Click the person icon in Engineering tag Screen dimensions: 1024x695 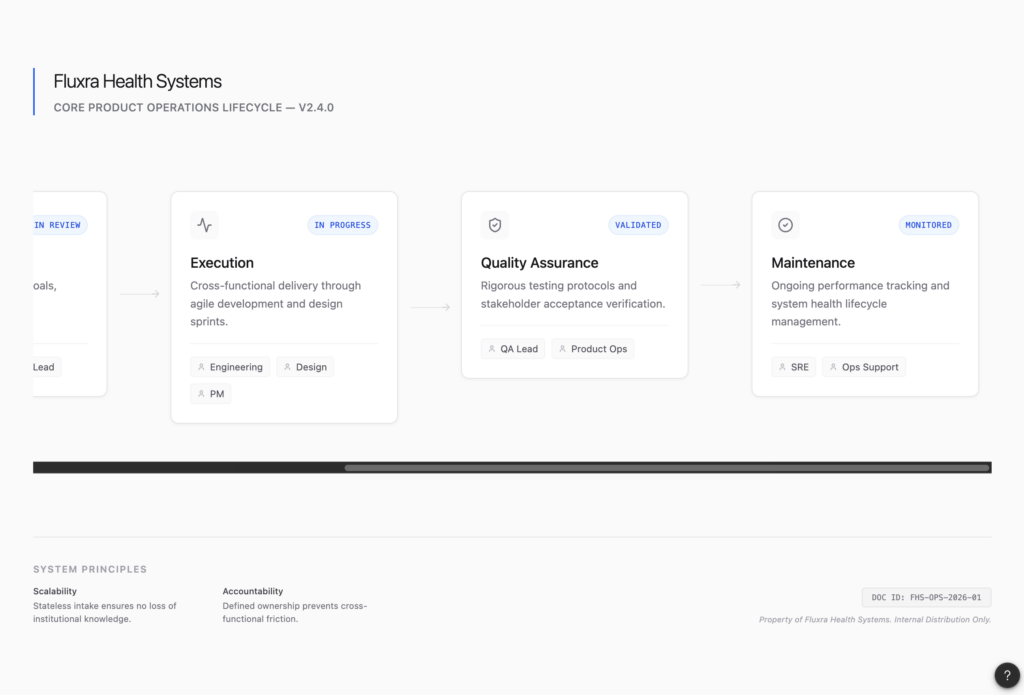[x=201, y=367]
